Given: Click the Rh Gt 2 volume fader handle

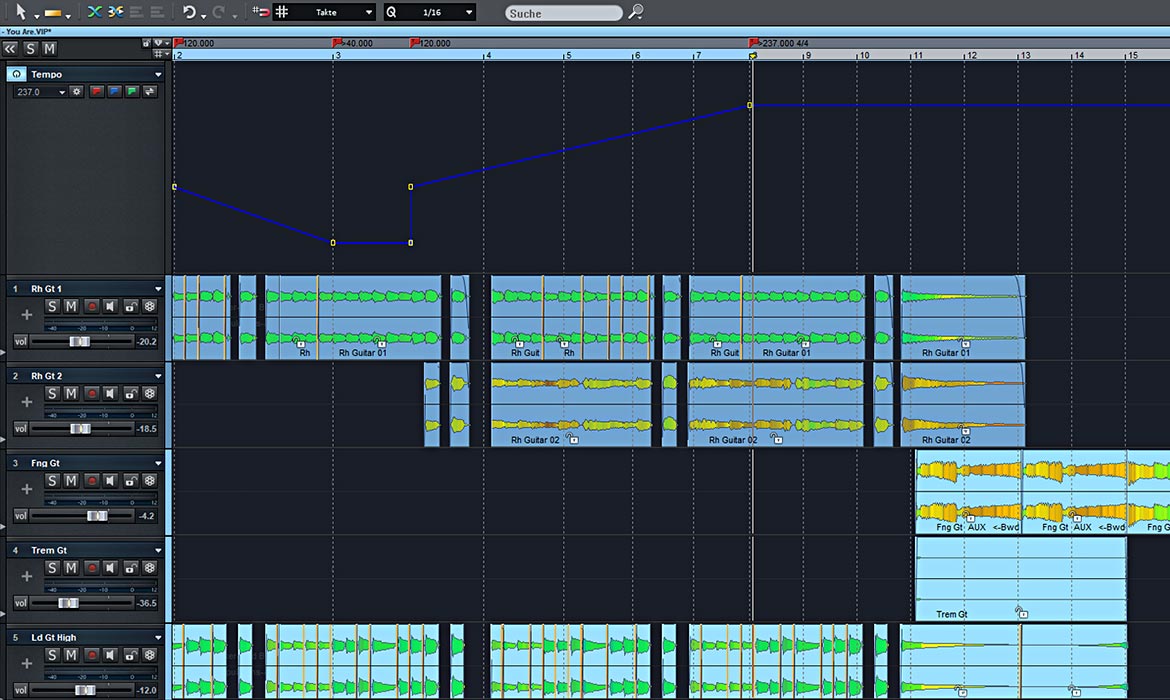Looking at the screenshot, I should 81,429.
